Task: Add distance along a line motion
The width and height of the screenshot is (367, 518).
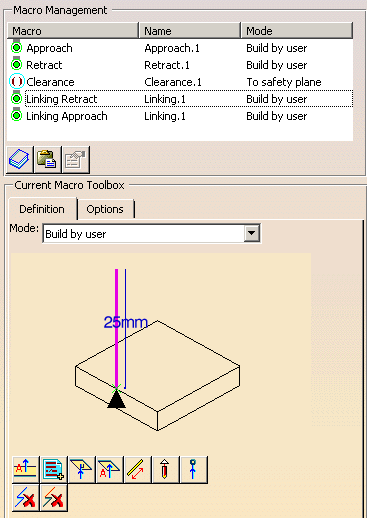Action: click(137, 470)
